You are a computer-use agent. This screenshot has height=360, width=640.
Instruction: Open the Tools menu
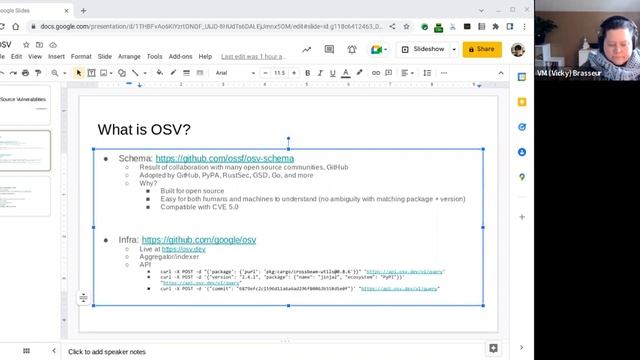coord(154,57)
